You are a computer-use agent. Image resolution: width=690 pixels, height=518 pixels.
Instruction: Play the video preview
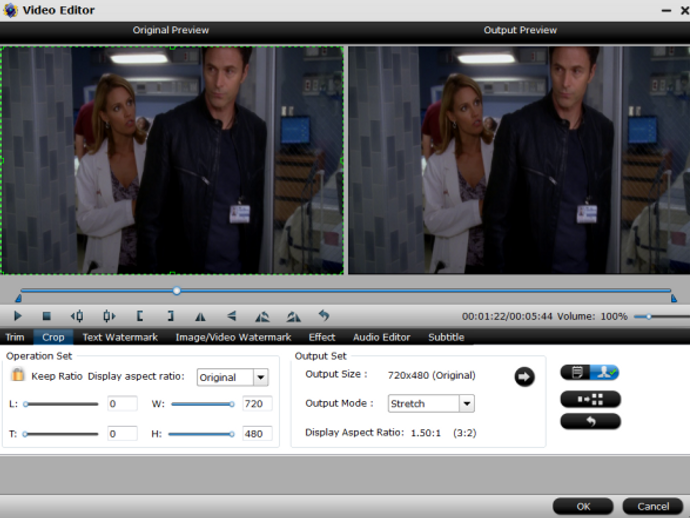click(x=18, y=316)
